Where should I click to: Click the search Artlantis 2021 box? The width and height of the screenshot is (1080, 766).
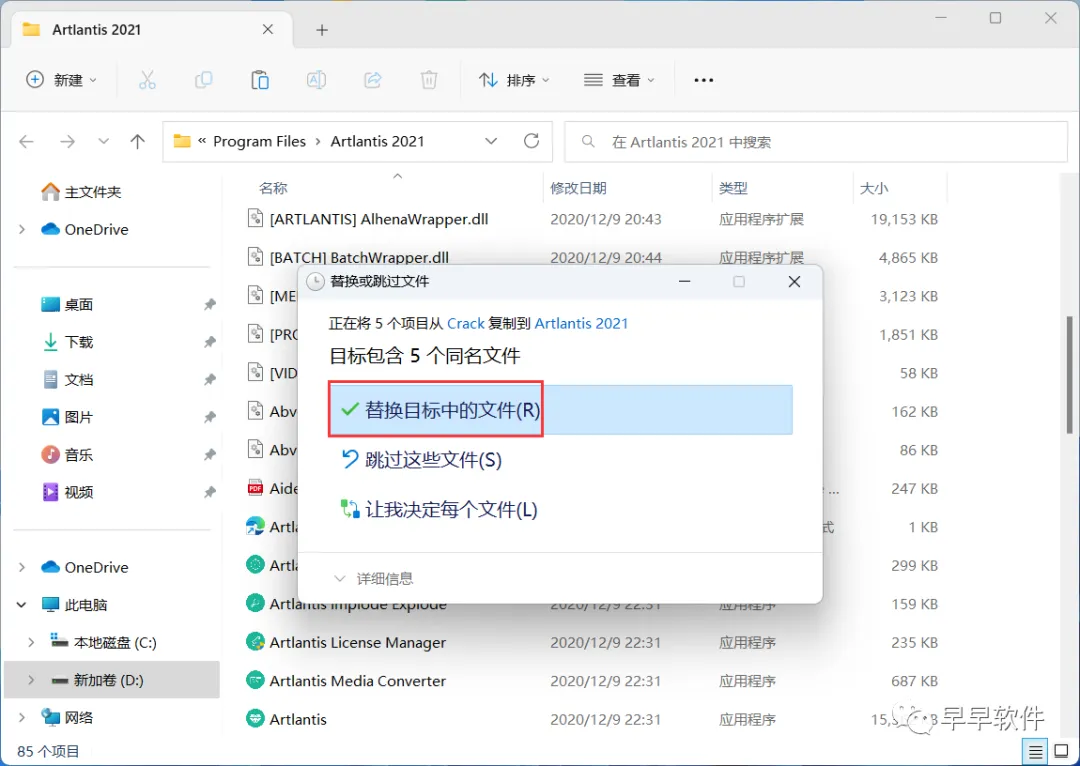tap(816, 142)
